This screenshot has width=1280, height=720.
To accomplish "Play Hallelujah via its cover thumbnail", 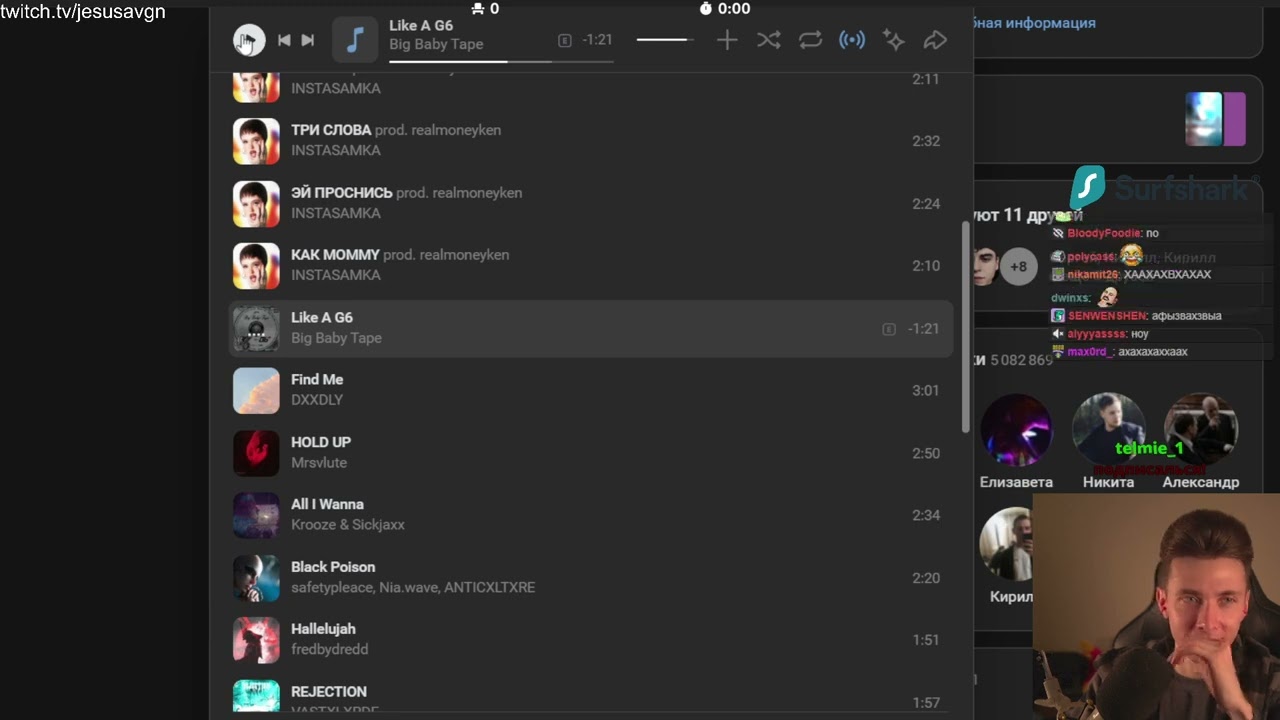I will coord(256,640).
